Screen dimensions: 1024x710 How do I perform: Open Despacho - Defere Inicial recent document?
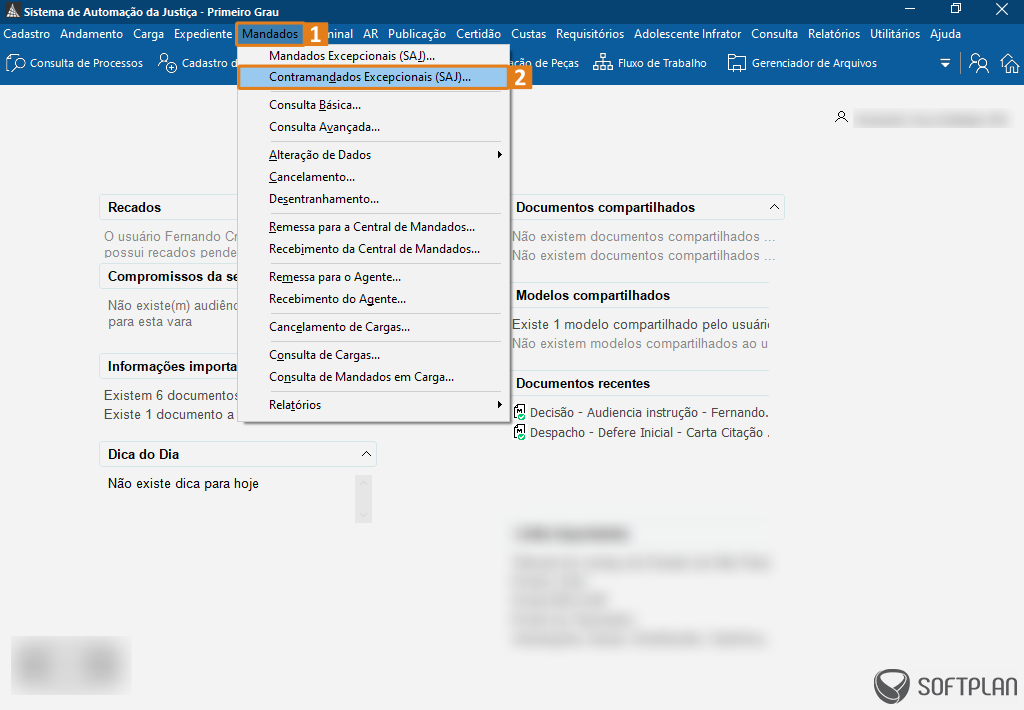click(649, 432)
